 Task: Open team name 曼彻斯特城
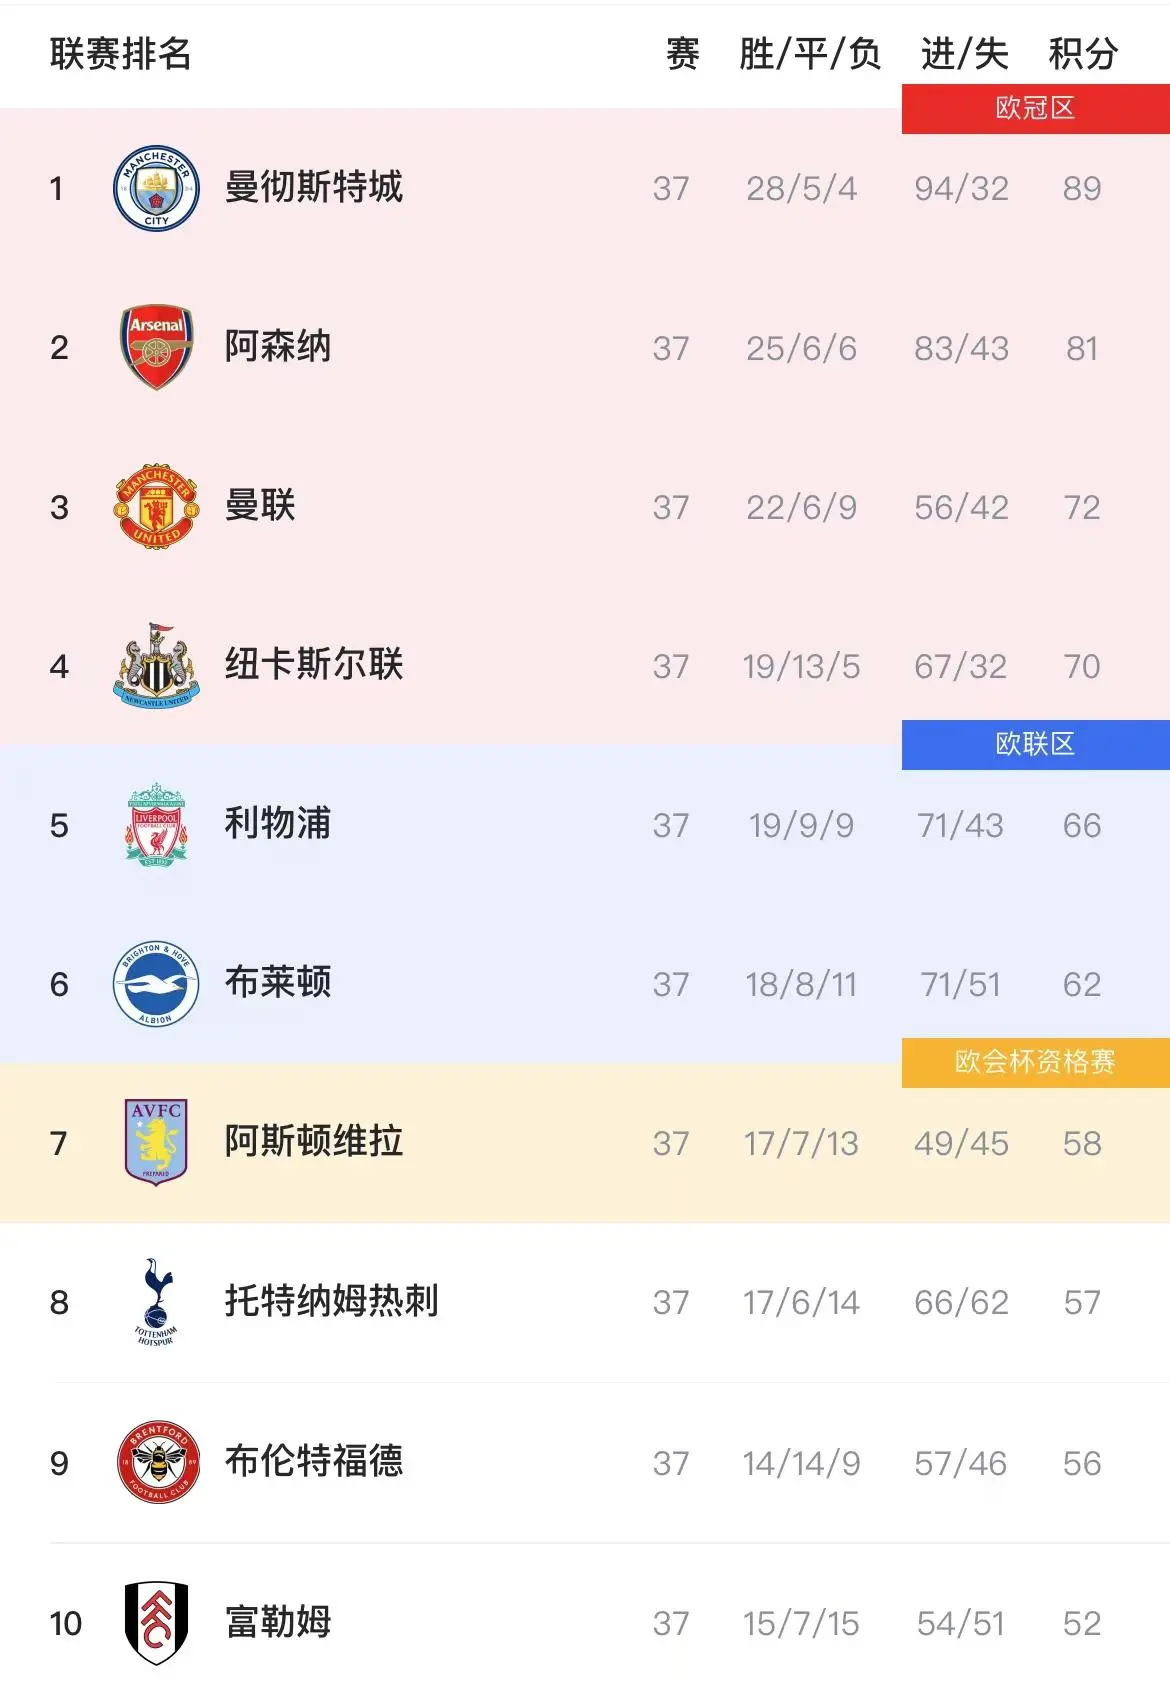coord(314,188)
